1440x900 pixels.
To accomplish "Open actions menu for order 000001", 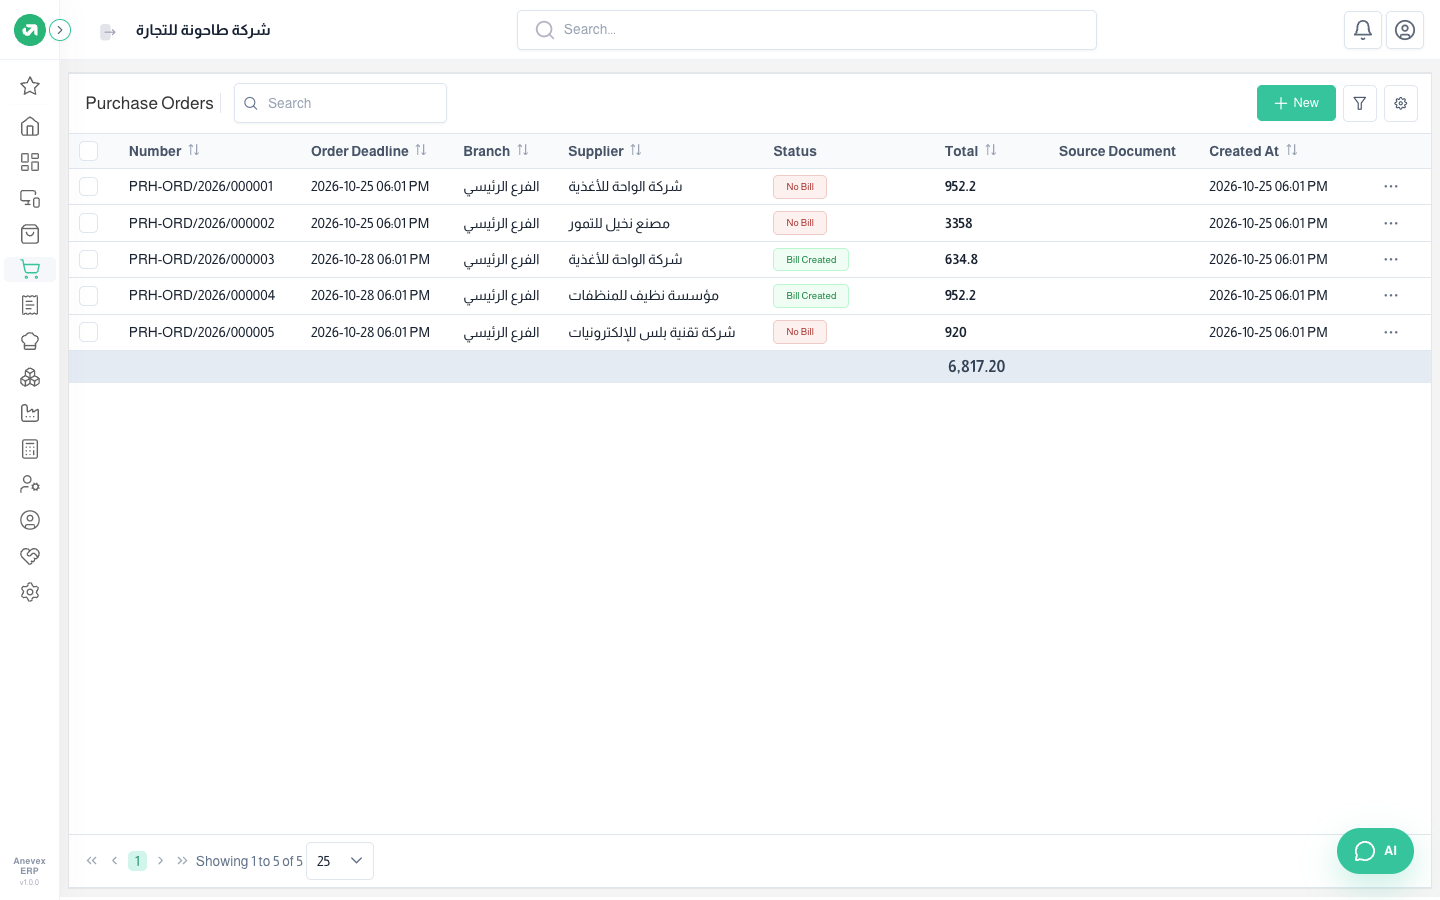I will point(1391,187).
